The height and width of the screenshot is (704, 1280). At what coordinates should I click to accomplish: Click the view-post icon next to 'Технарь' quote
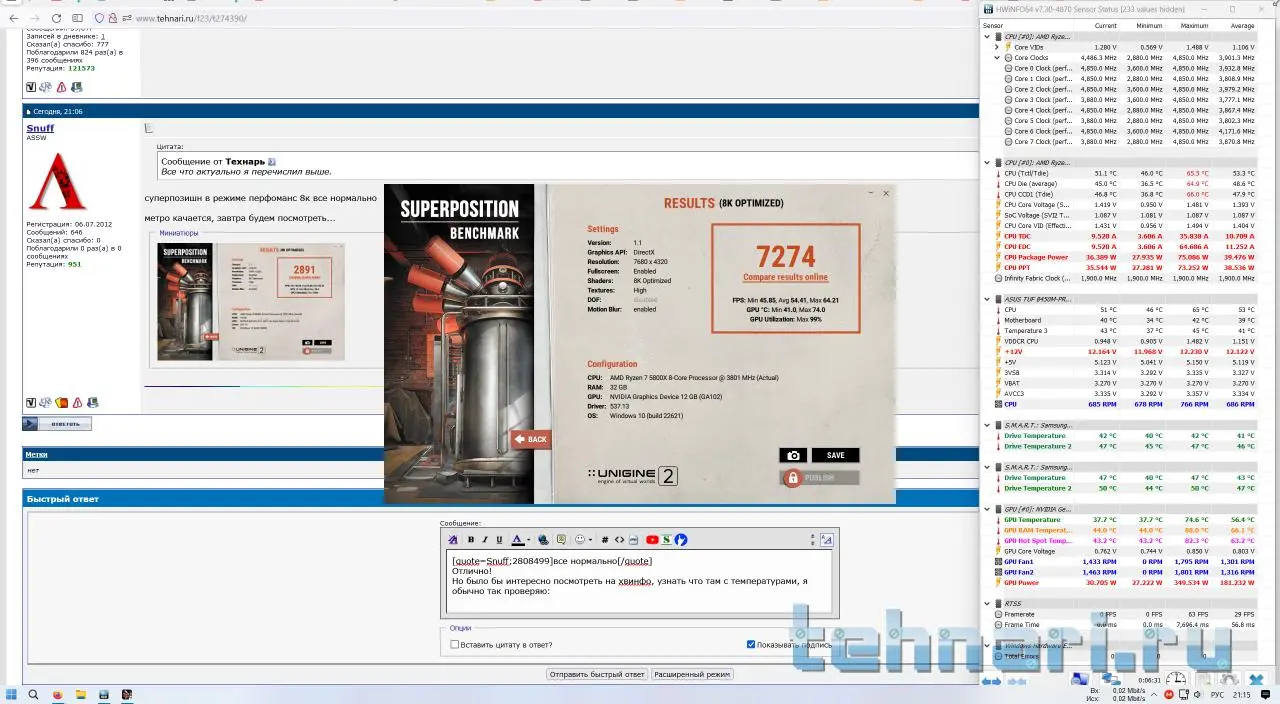tap(272, 161)
